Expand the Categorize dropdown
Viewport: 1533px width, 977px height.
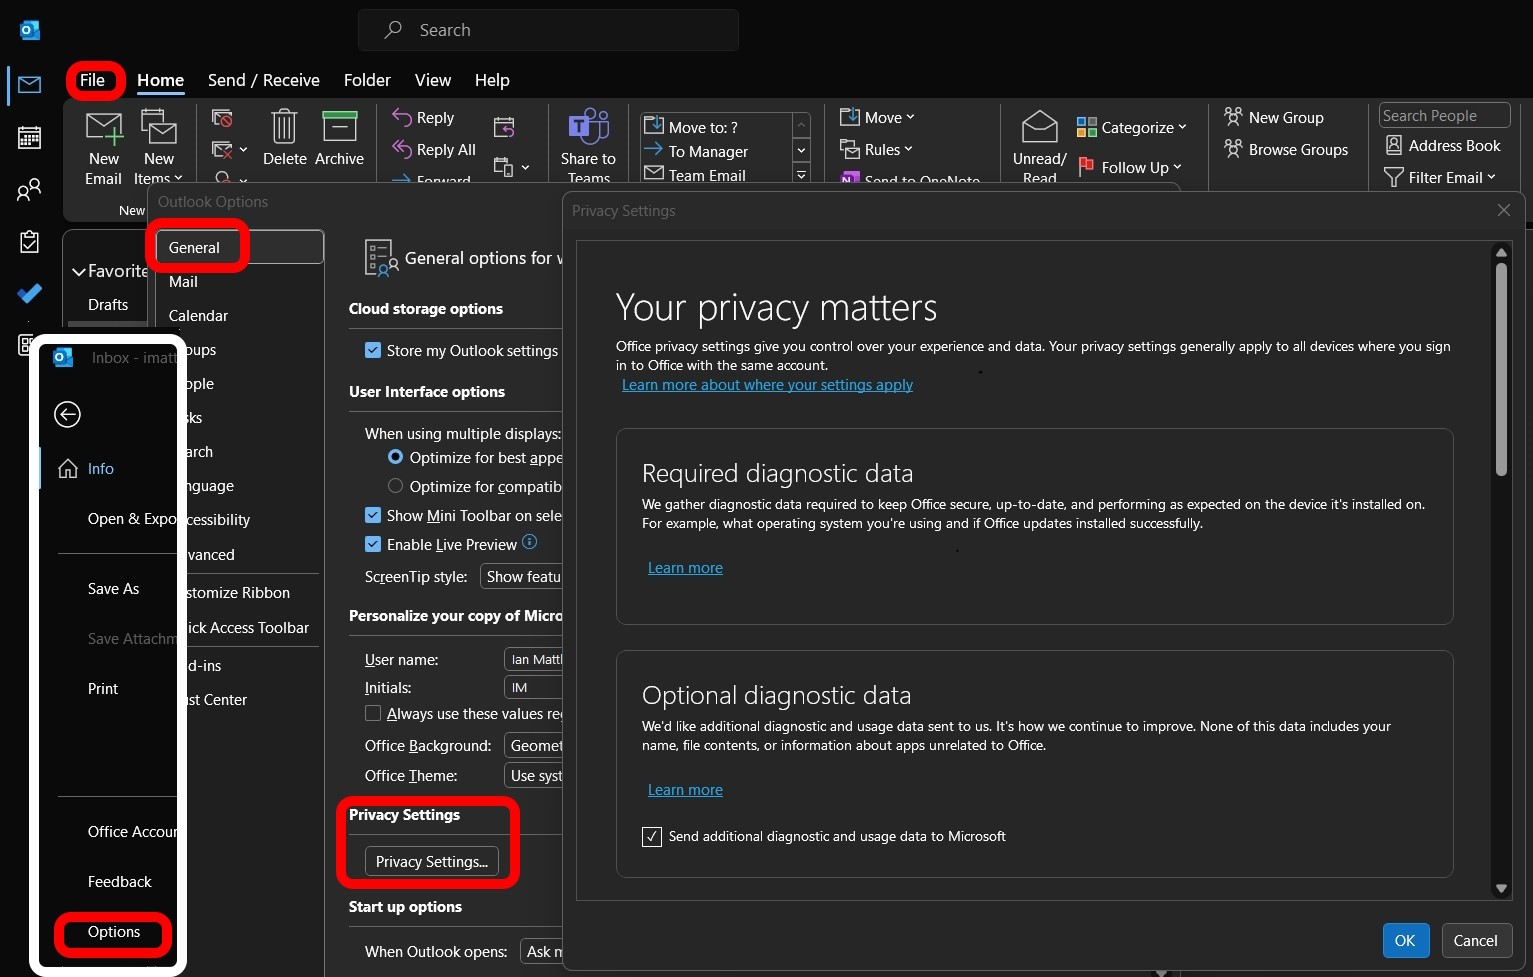(x=1132, y=127)
